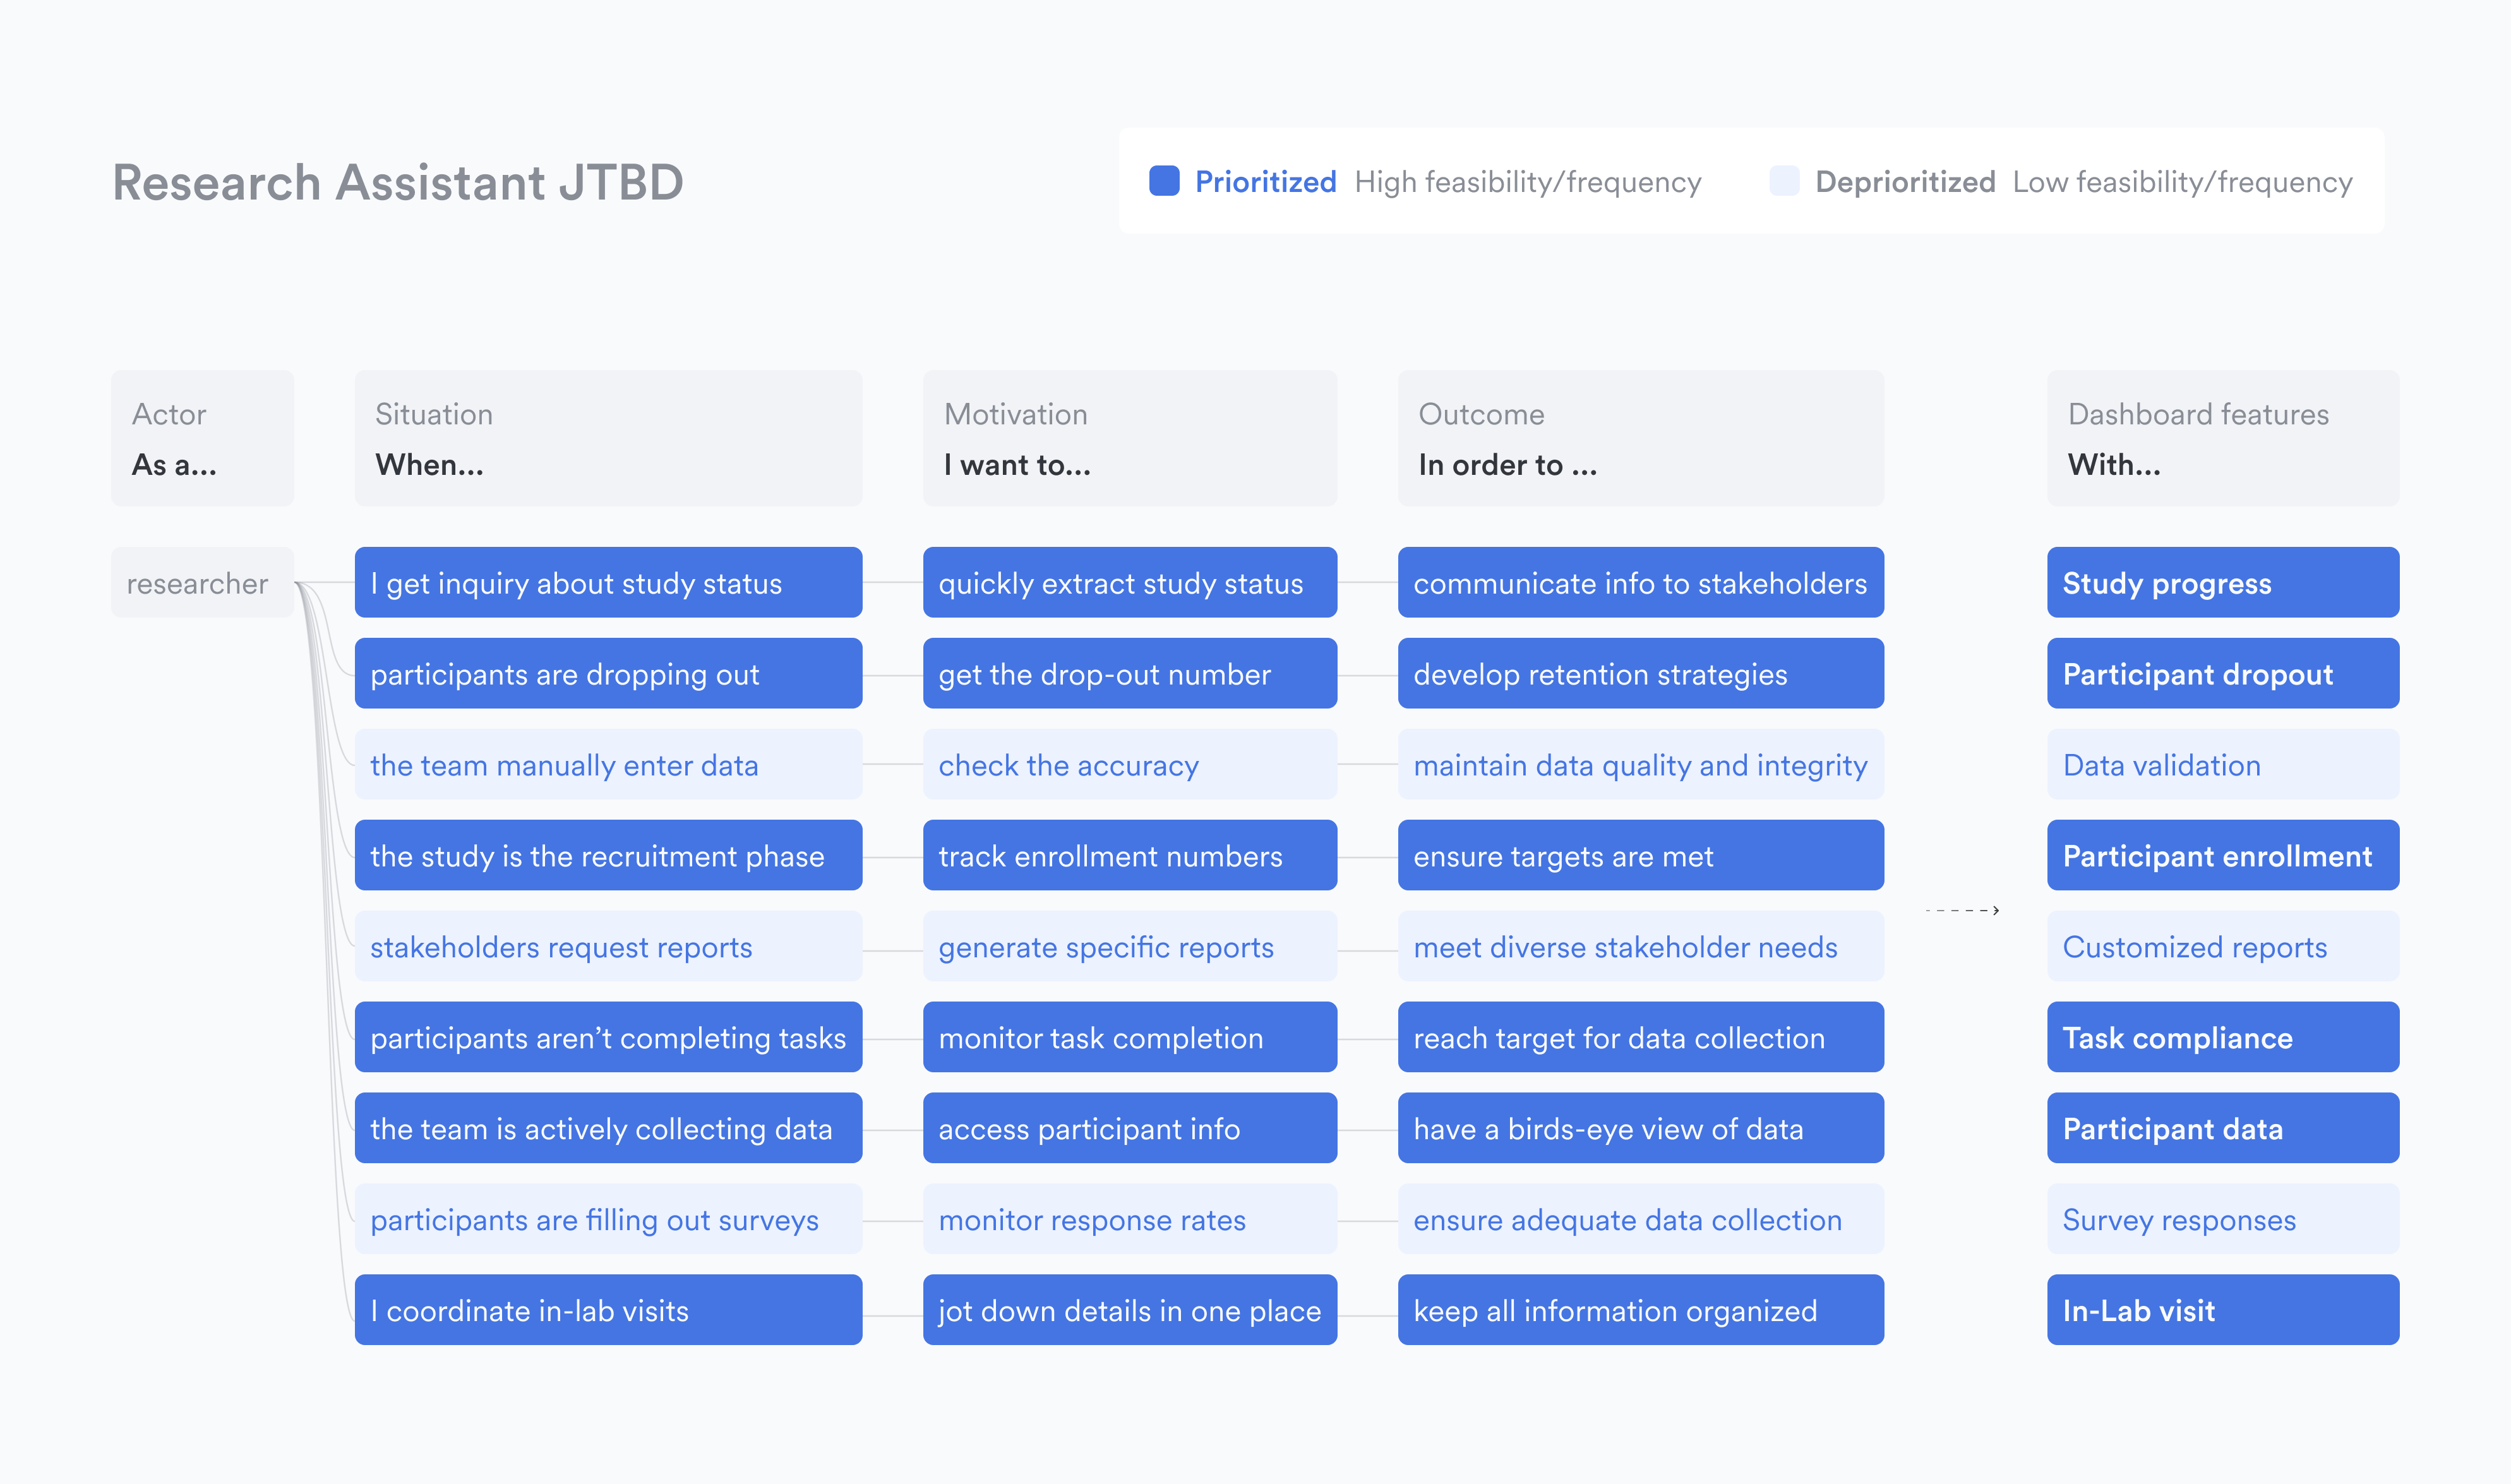Click the Study progress feature card

click(x=2222, y=583)
